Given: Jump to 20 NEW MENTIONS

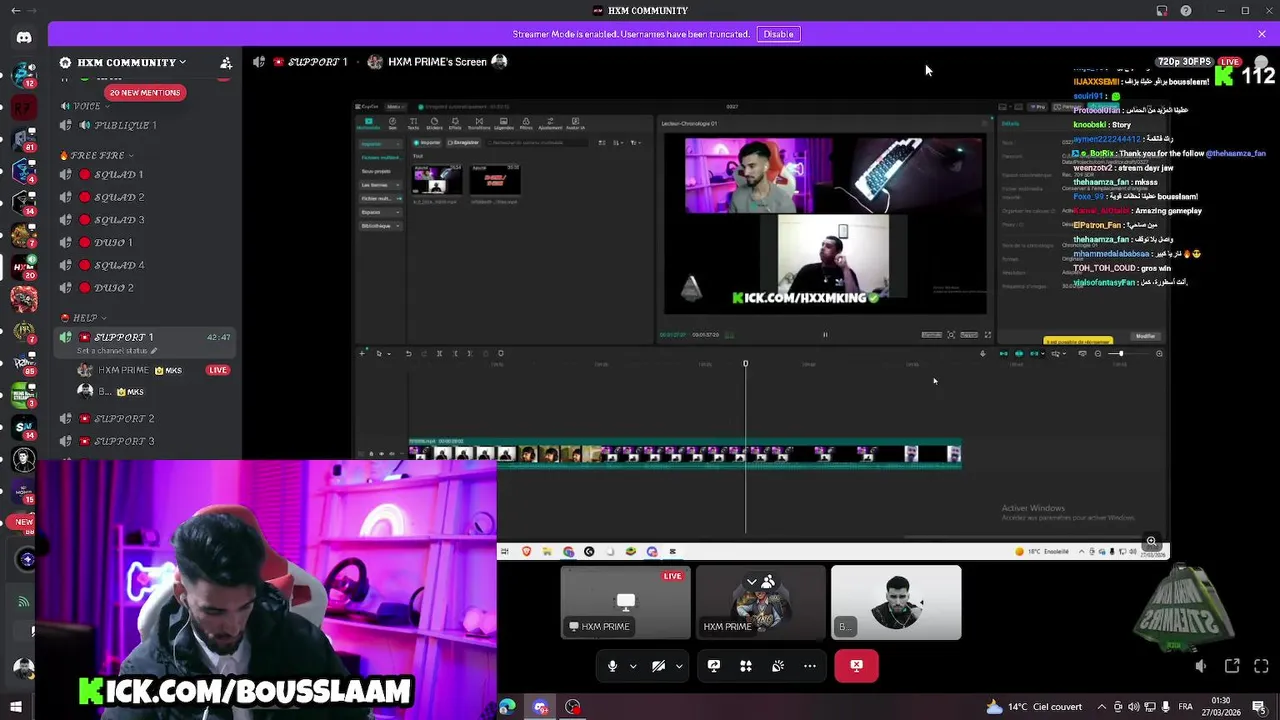Looking at the screenshot, I should [145, 93].
